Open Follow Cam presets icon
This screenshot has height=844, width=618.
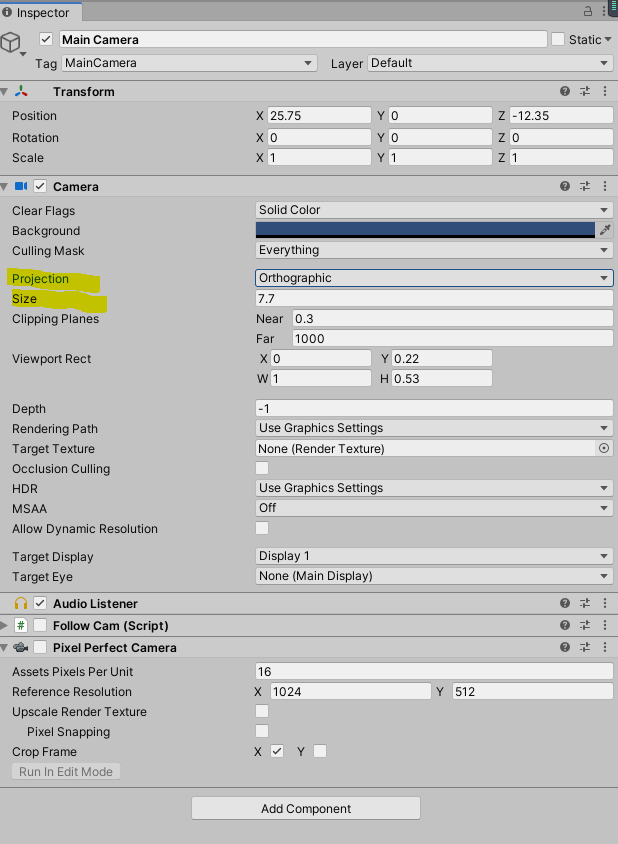[x=585, y=625]
